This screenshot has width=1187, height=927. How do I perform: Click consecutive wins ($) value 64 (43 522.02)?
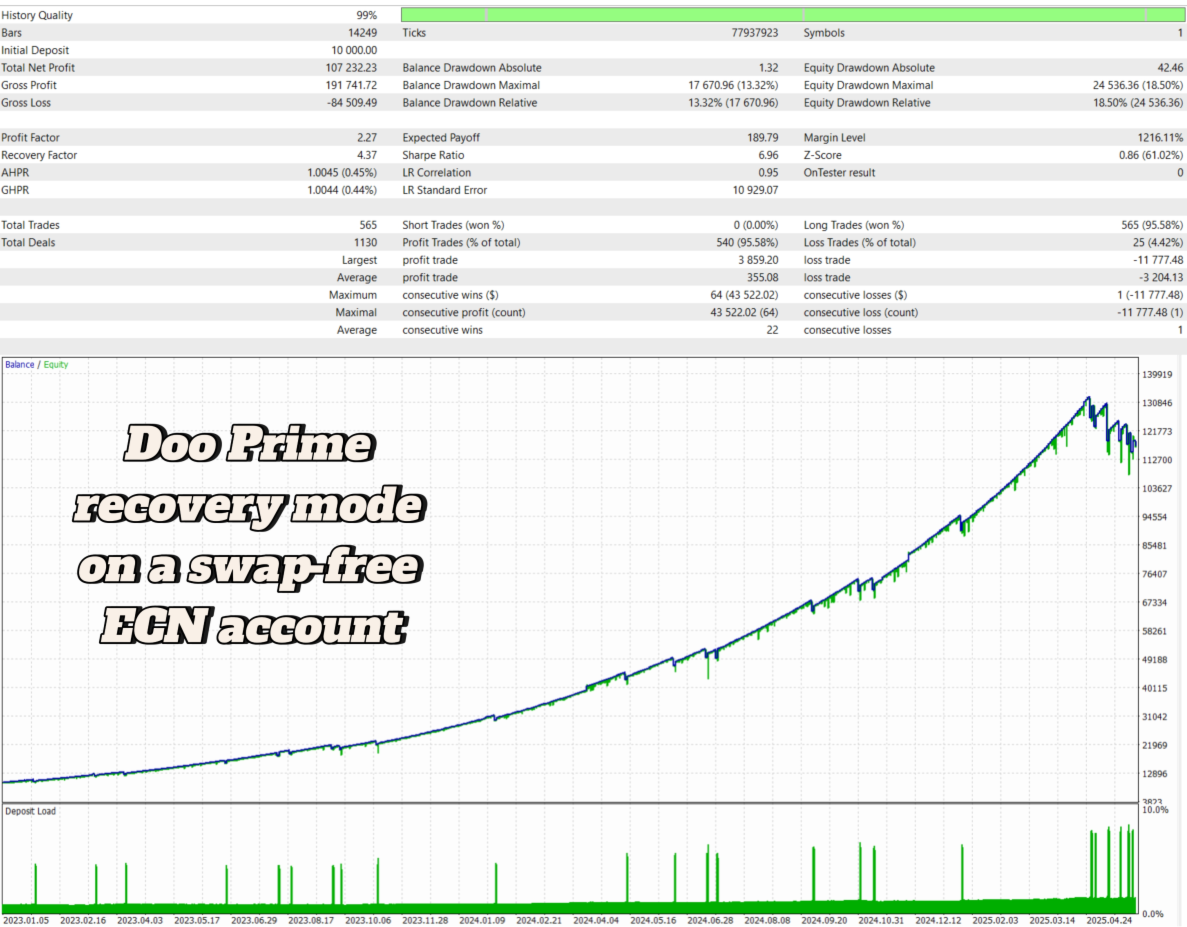pyautogui.click(x=744, y=294)
